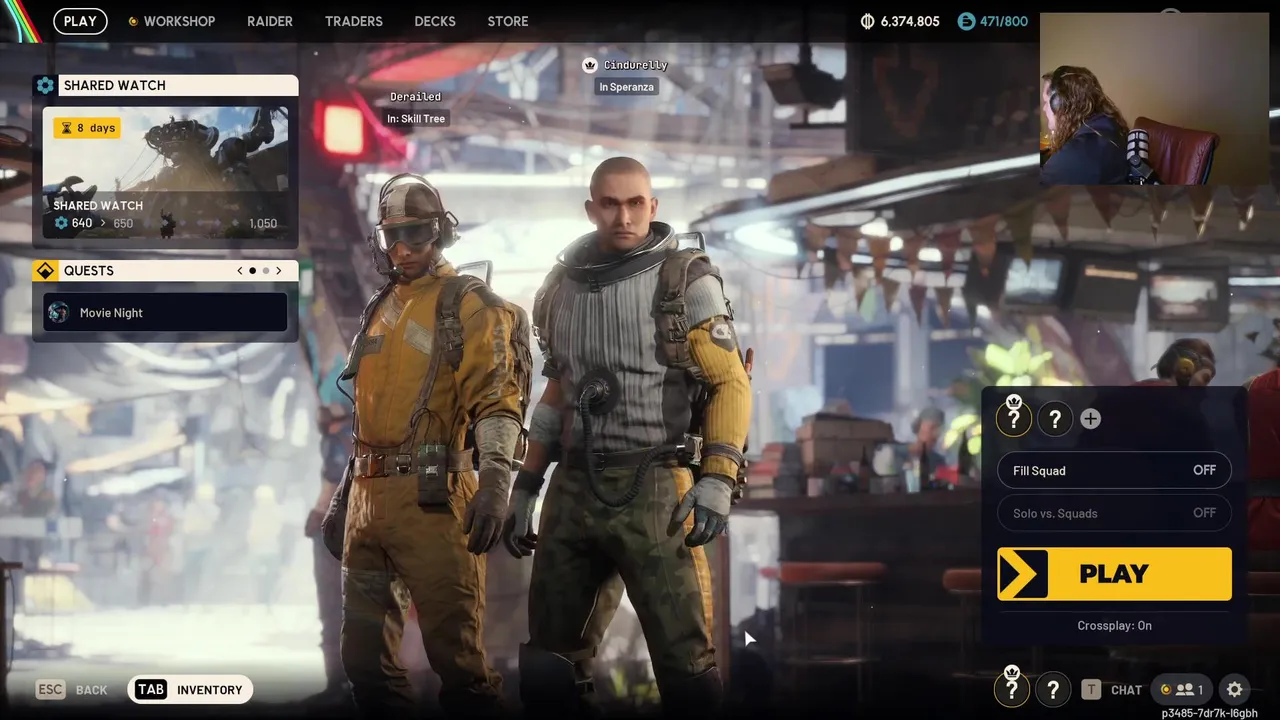The image size is (1280, 720).
Task: Open the Decks tab
Action: (435, 21)
